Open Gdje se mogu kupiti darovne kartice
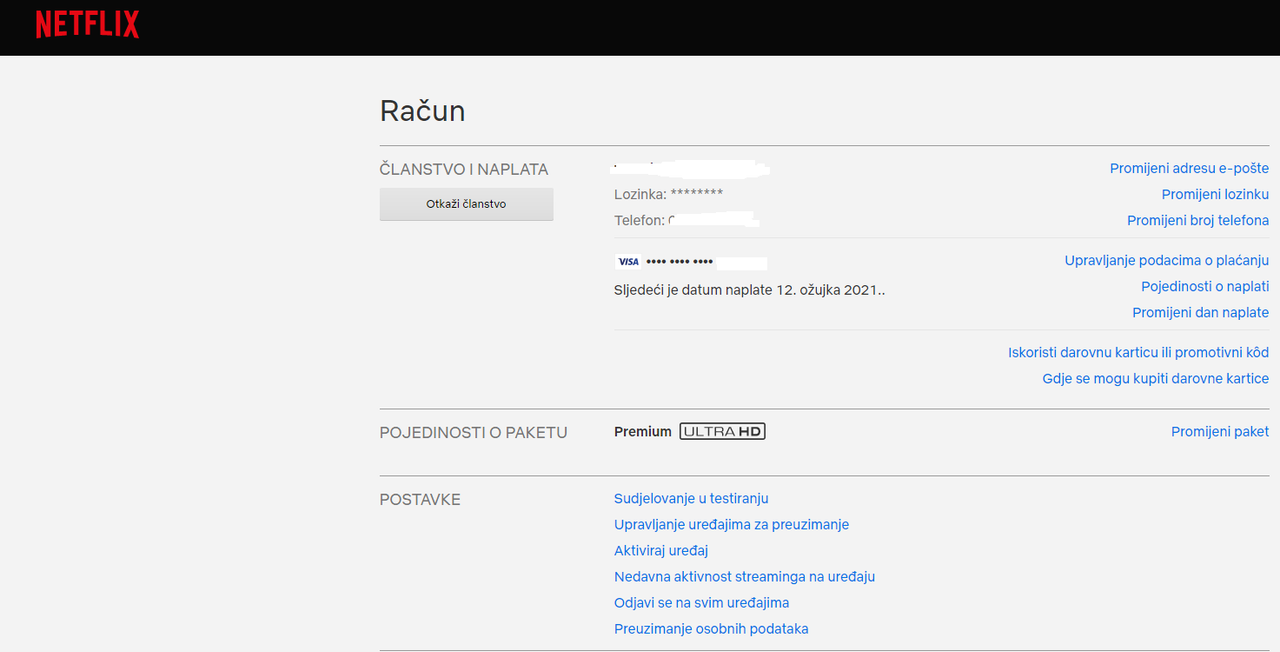 (x=1155, y=379)
